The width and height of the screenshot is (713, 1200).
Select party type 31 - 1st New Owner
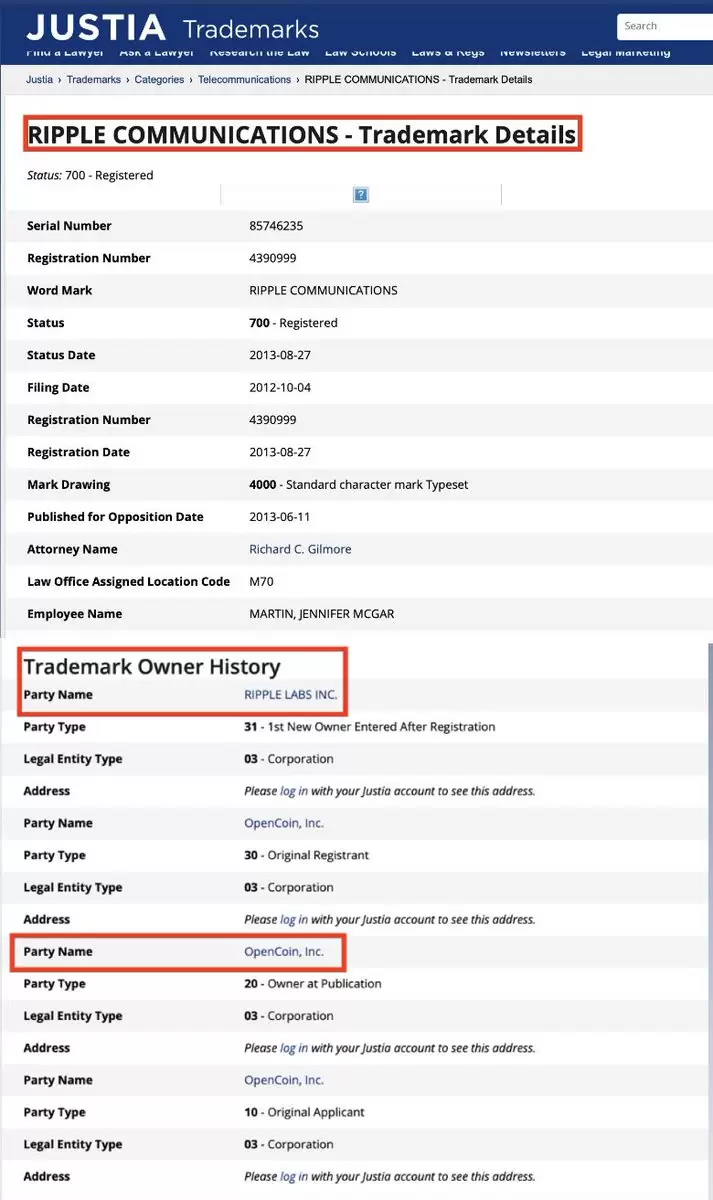(369, 726)
